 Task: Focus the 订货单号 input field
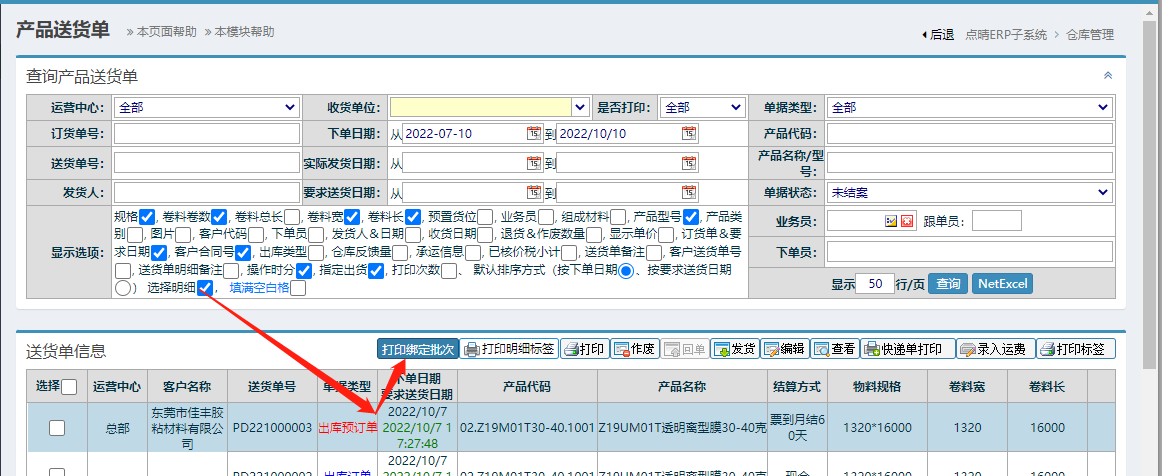point(207,133)
